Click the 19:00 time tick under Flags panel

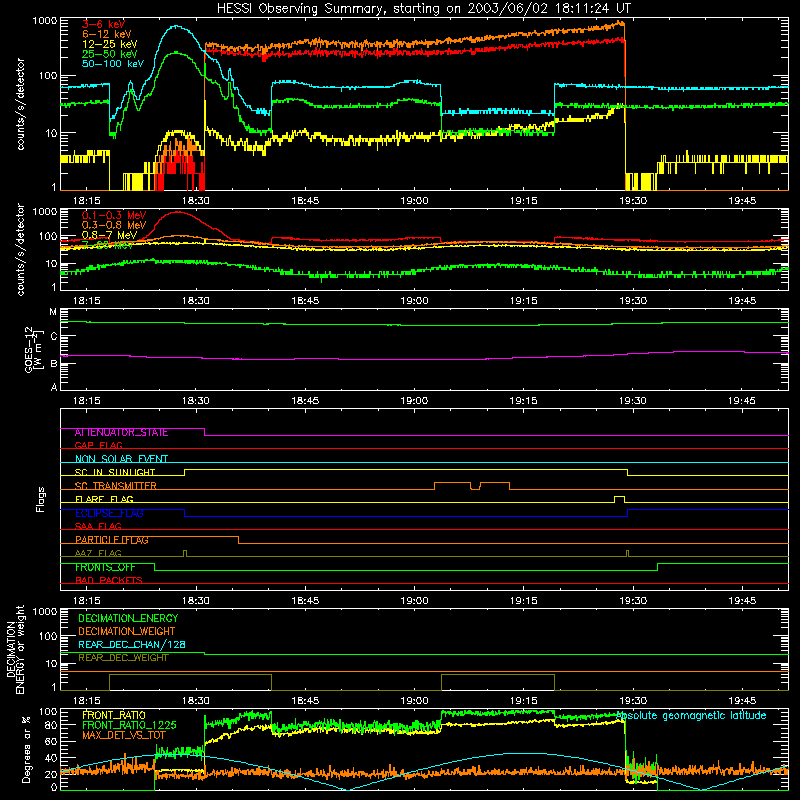(414, 601)
